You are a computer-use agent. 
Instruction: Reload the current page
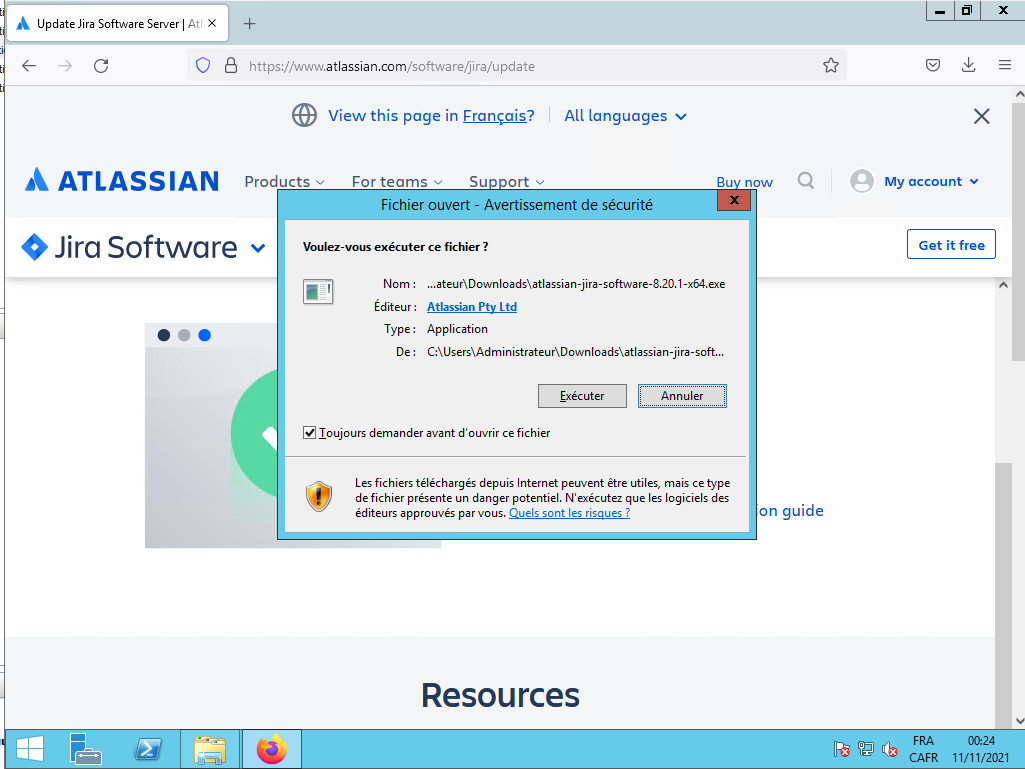(x=101, y=65)
